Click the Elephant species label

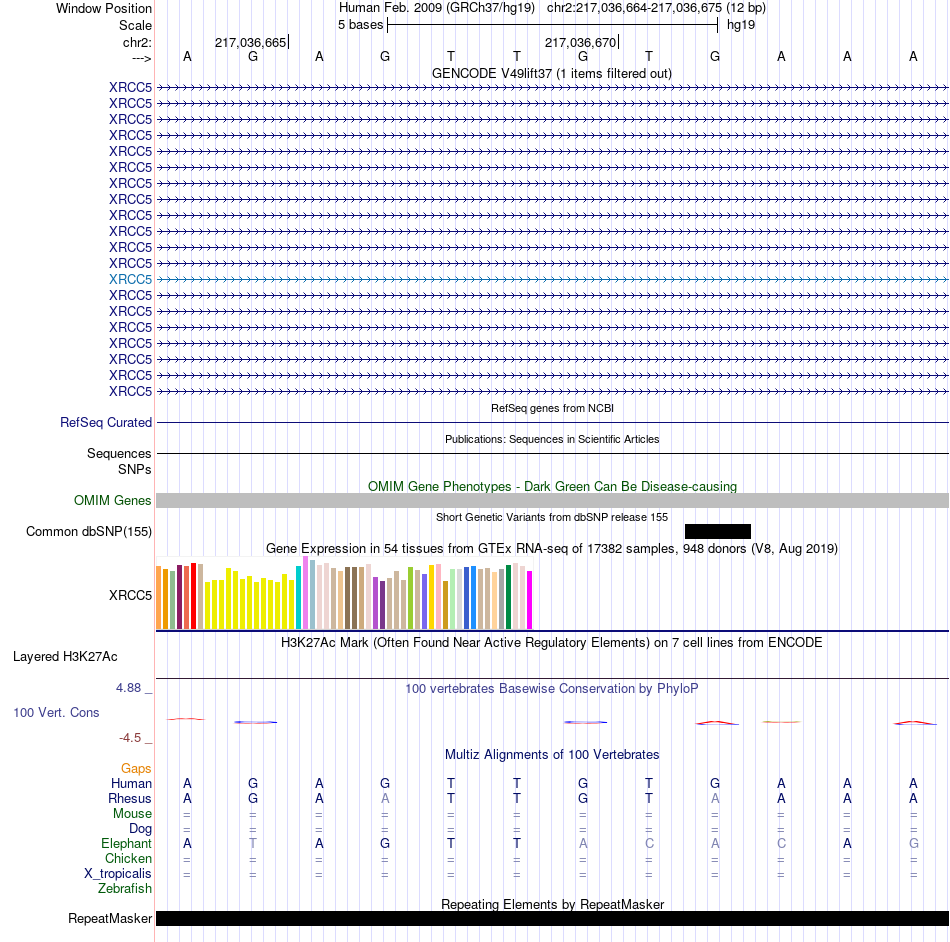(x=126, y=843)
